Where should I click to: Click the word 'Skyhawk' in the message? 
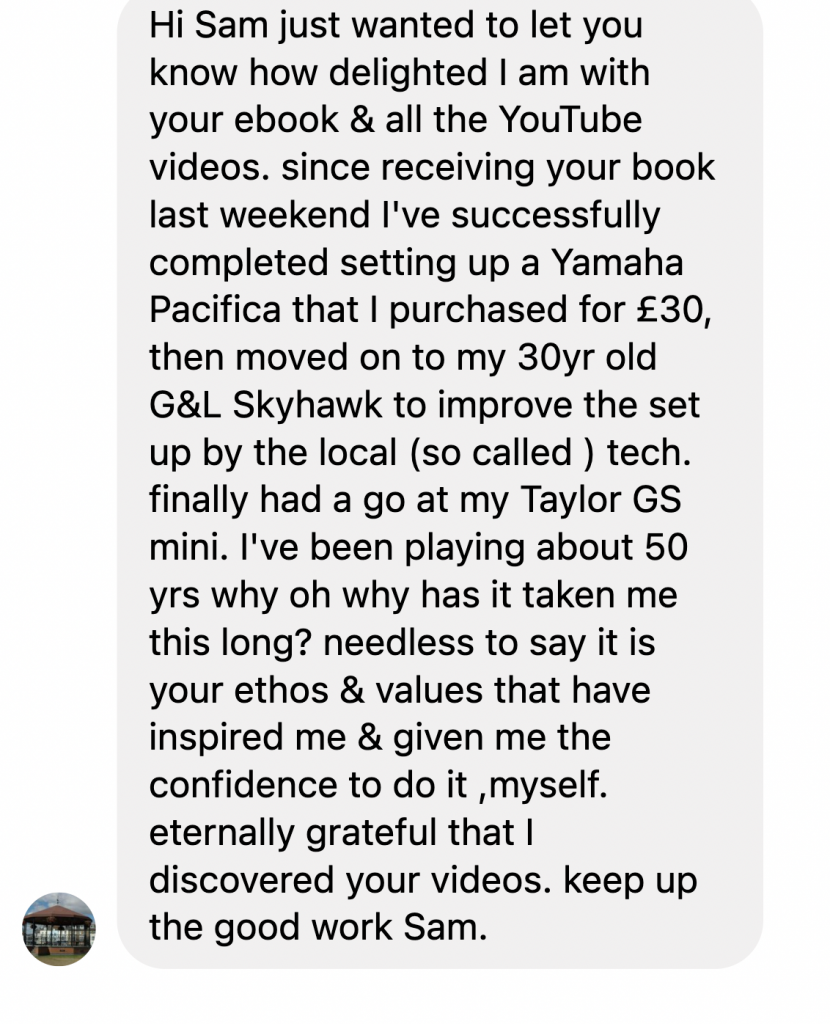point(307,405)
